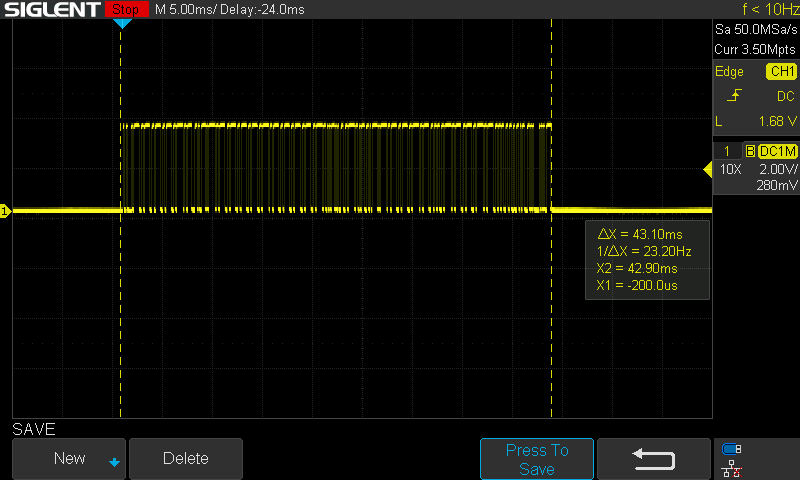Click the channel 1 number box
The height and width of the screenshot is (480, 800).
tap(727, 151)
